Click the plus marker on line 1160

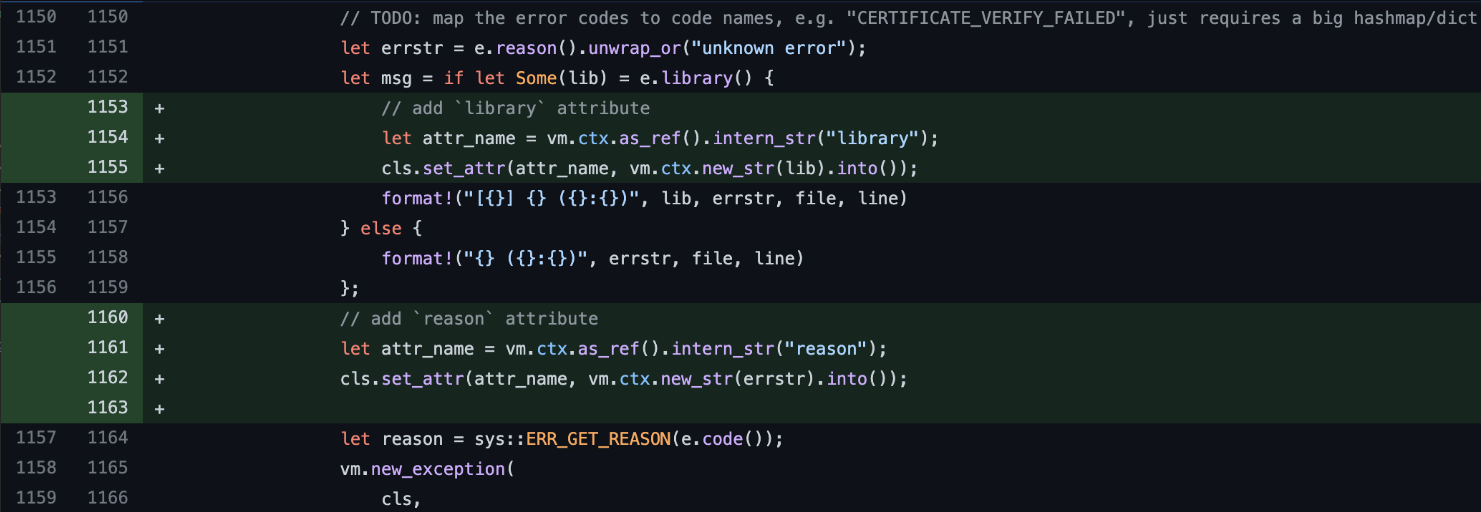click(x=159, y=318)
